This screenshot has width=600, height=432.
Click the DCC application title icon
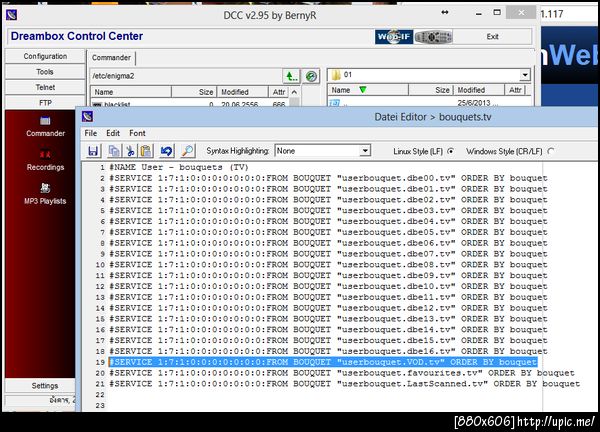pos(11,15)
